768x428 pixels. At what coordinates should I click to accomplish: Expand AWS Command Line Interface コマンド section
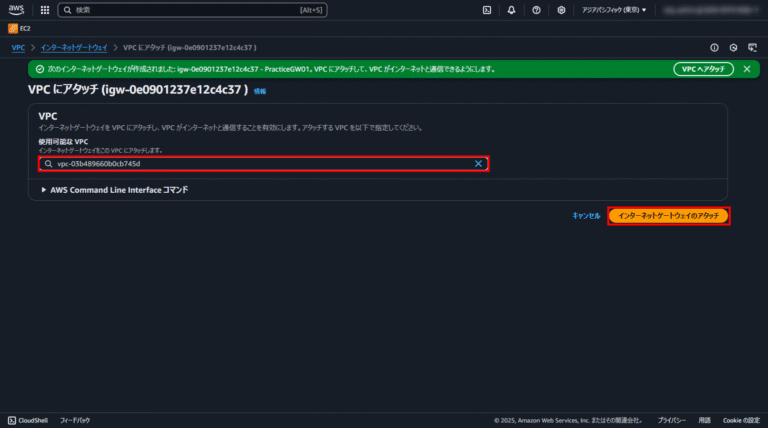(115, 189)
